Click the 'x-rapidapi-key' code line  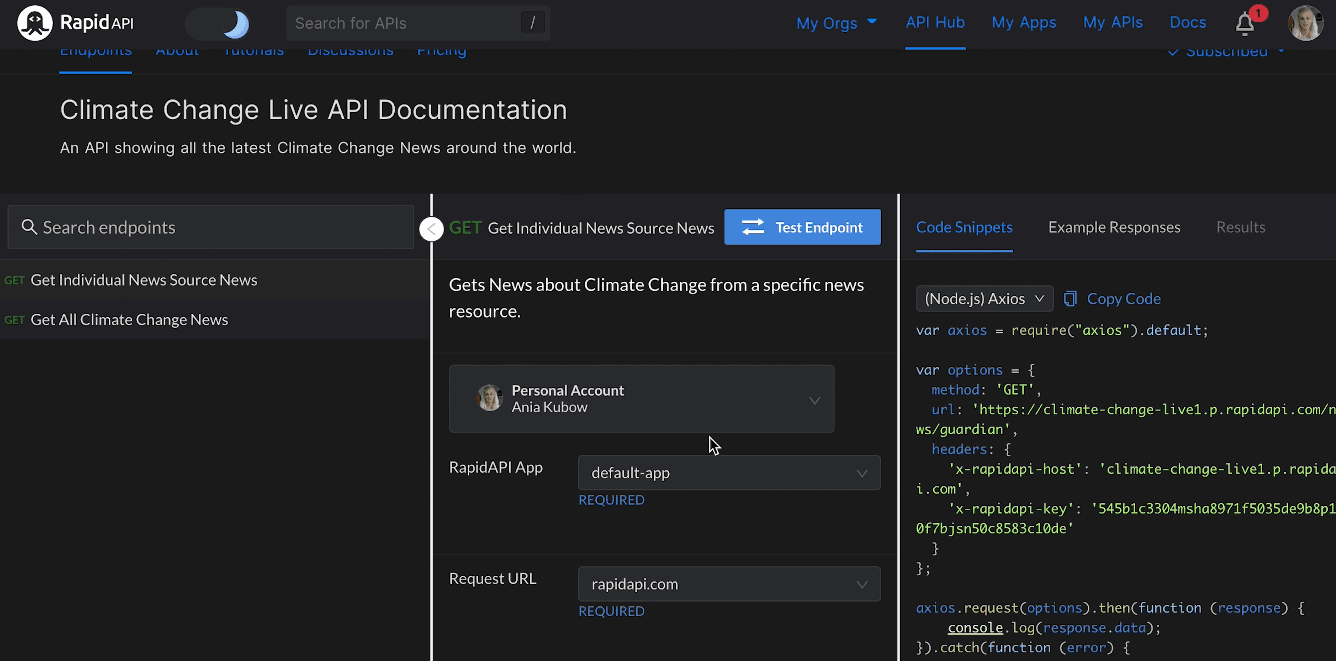pyautogui.click(x=1125, y=518)
